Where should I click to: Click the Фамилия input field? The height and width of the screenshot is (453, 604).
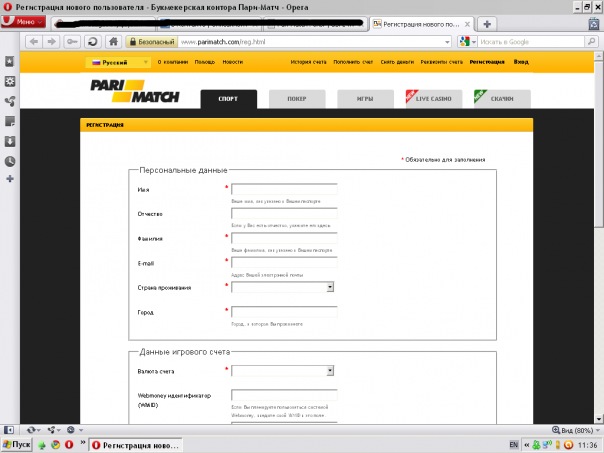pyautogui.click(x=284, y=238)
